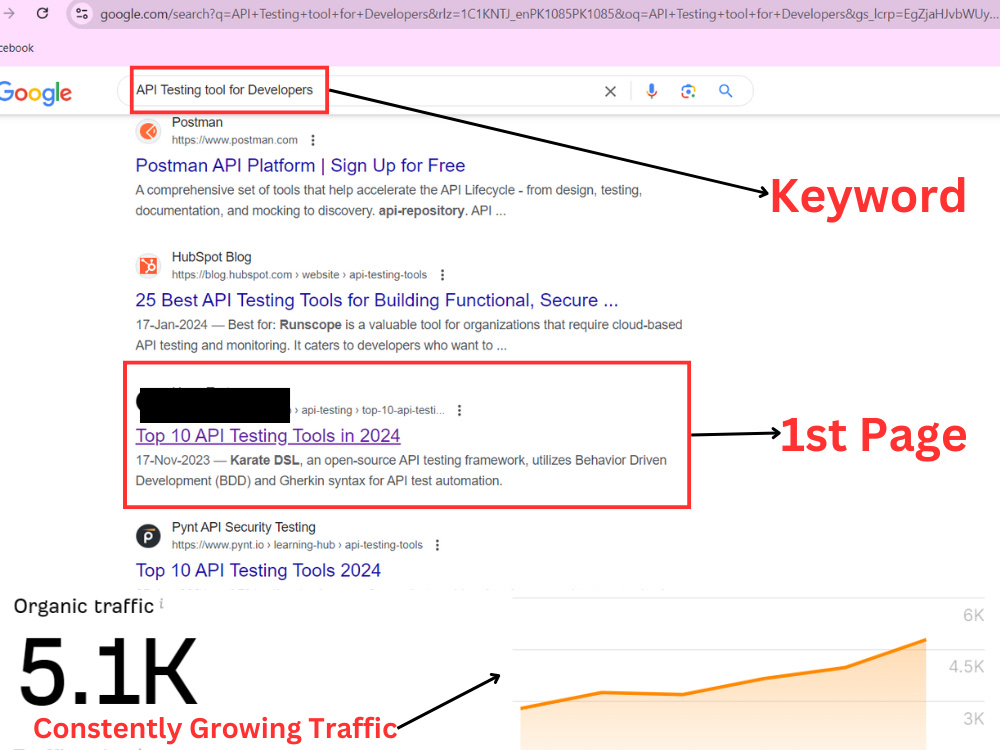Screen dimensions: 1000x750
Task: Click the Runscope snippet text
Action: (x=311, y=325)
